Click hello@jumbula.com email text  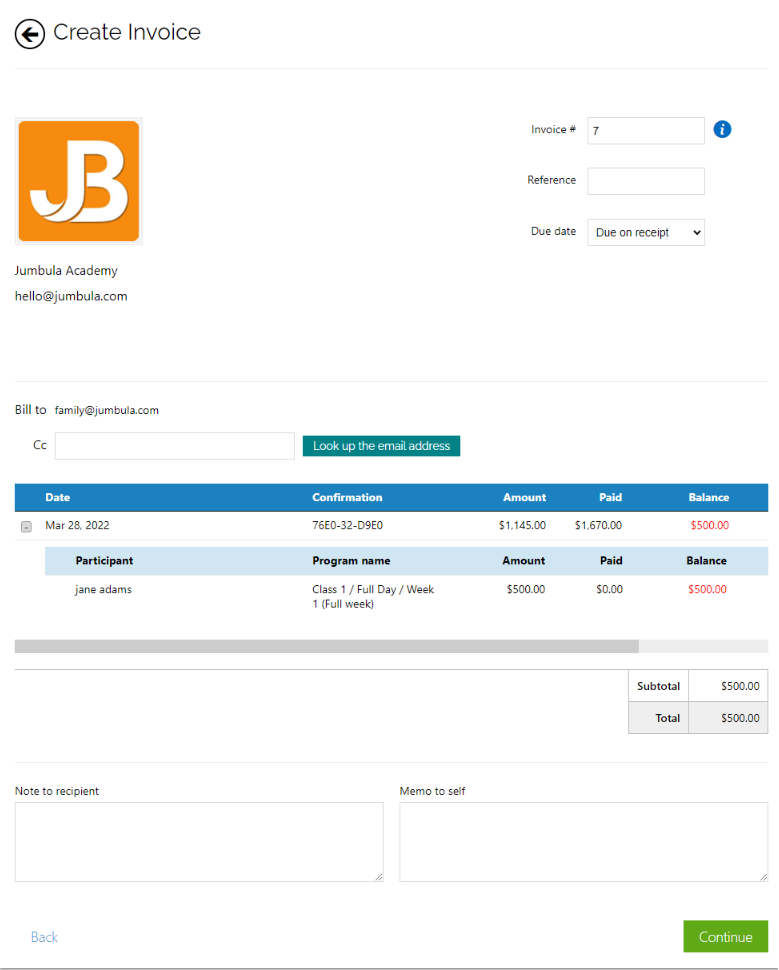click(71, 296)
